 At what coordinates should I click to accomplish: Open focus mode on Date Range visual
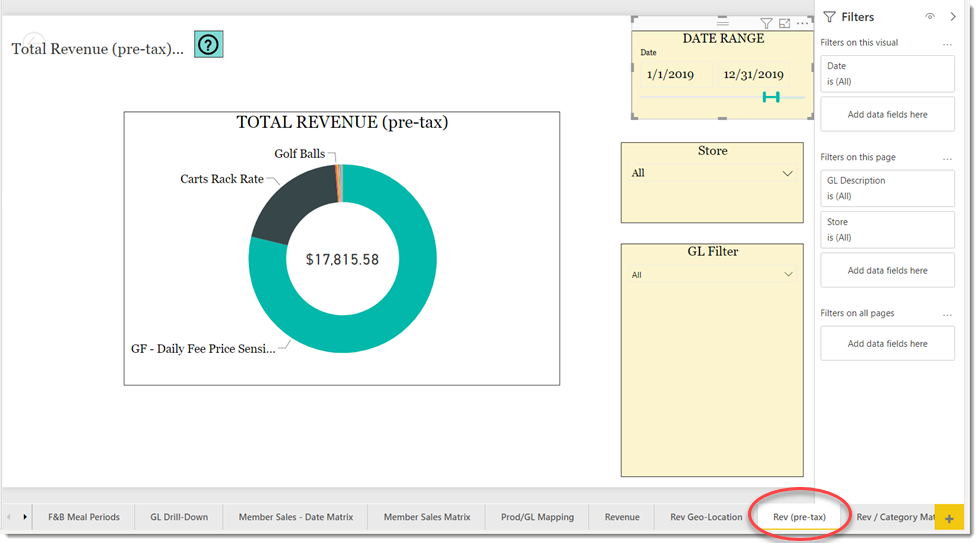coord(785,24)
